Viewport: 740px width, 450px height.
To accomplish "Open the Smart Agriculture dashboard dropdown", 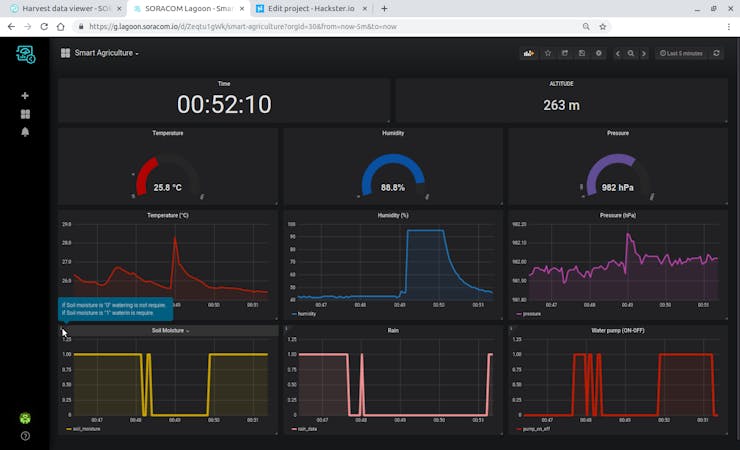I will (x=107, y=53).
